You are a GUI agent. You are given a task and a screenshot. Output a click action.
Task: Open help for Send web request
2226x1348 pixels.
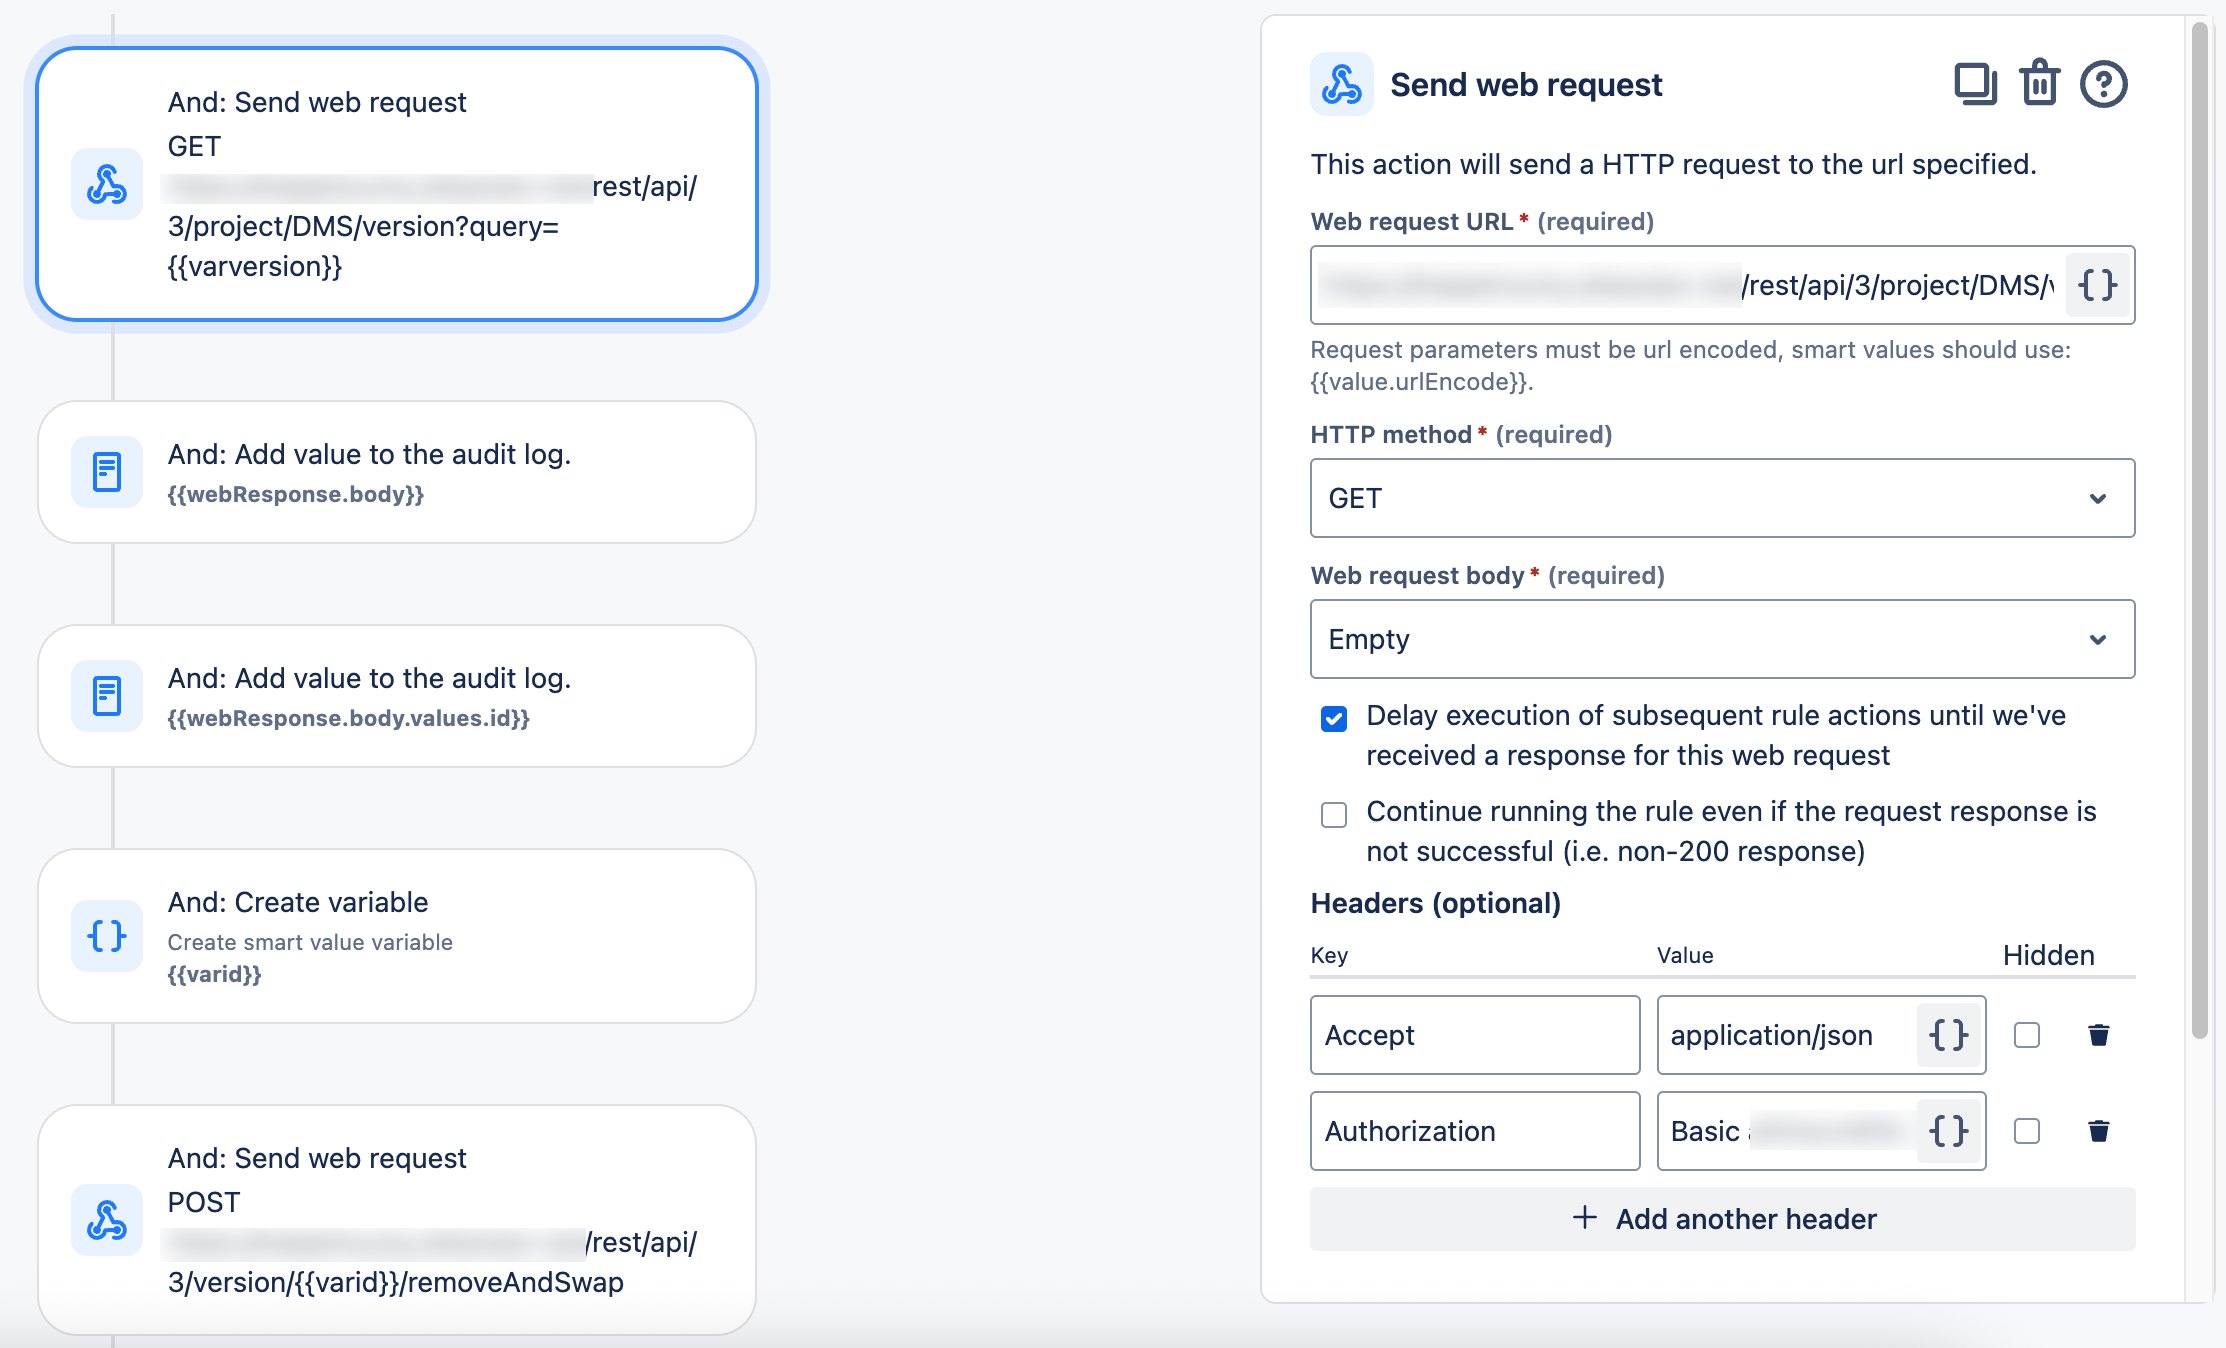pyautogui.click(x=2103, y=84)
